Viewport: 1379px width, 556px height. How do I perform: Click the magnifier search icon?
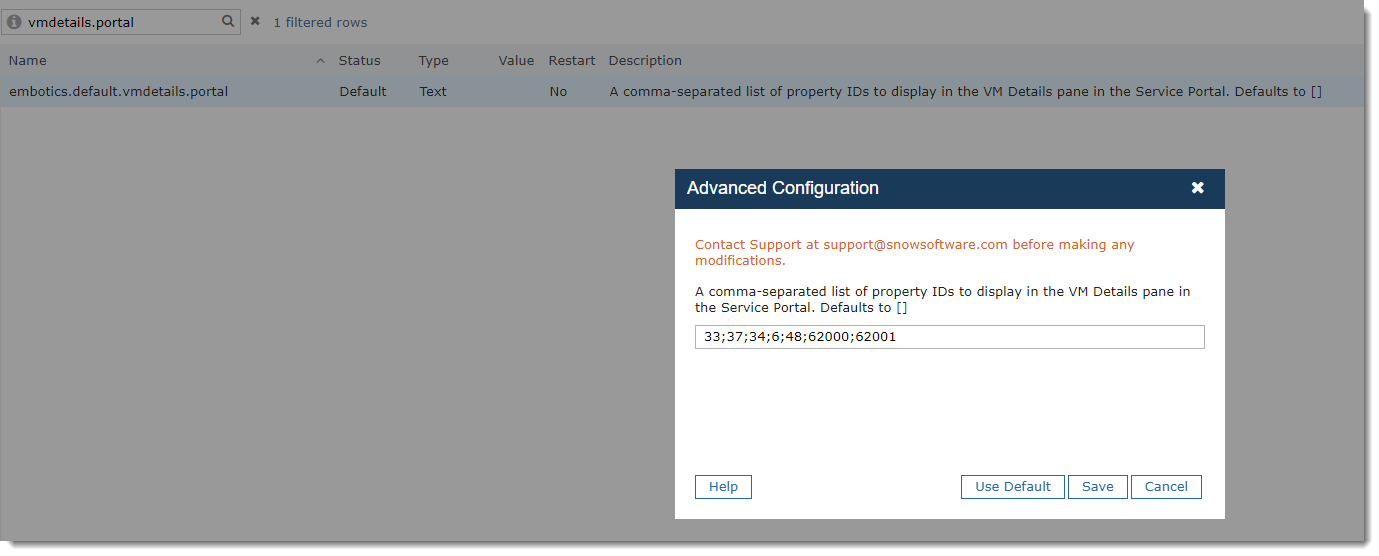tap(228, 21)
